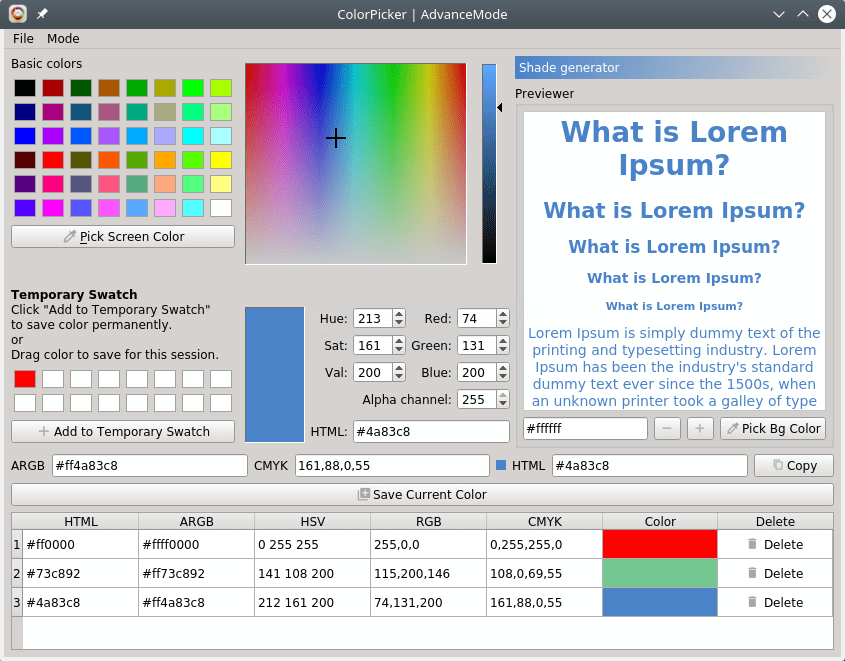
Task: Delete the #4a83c8 saved color
Action: tap(775, 602)
